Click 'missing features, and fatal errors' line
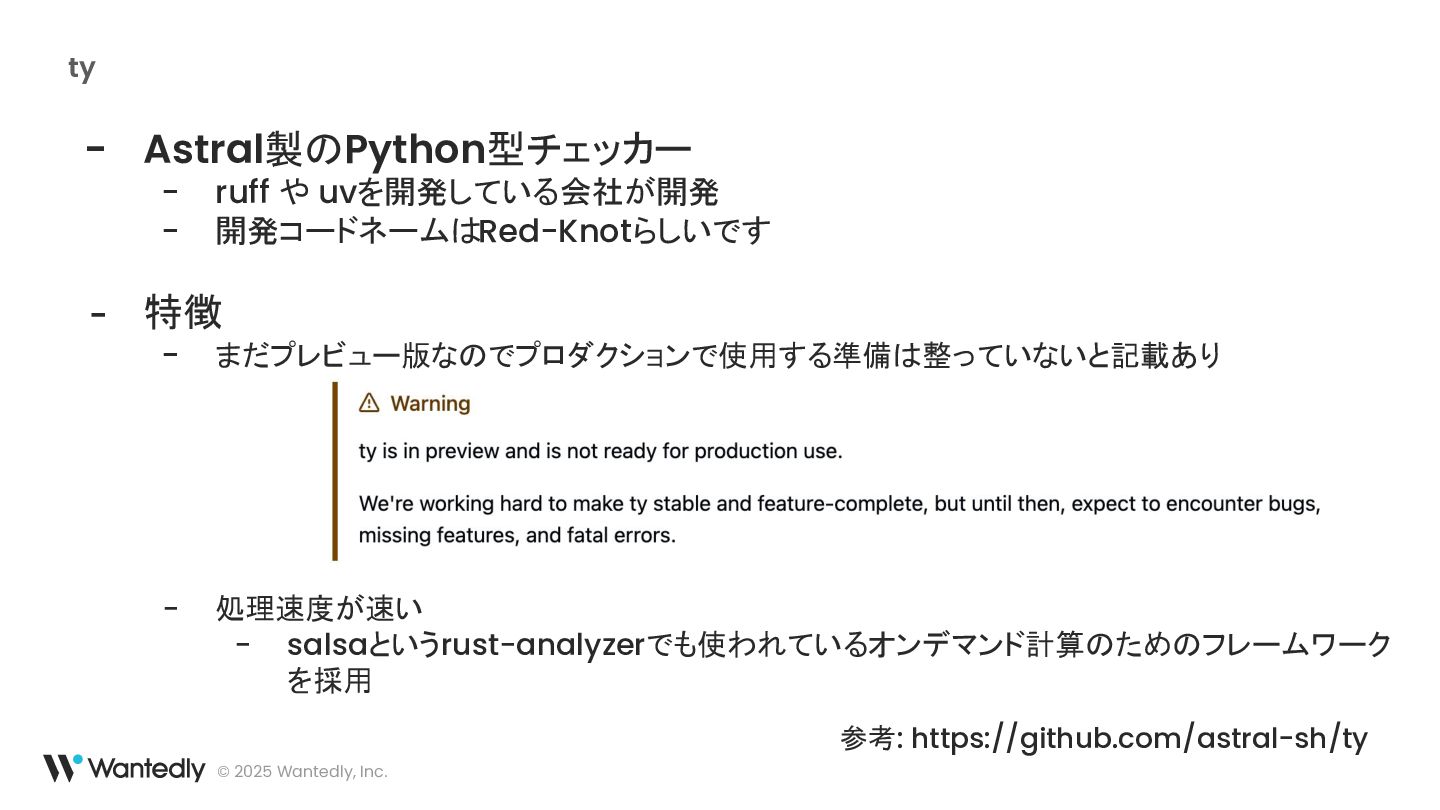This screenshot has height=810, width=1440. [x=517, y=535]
